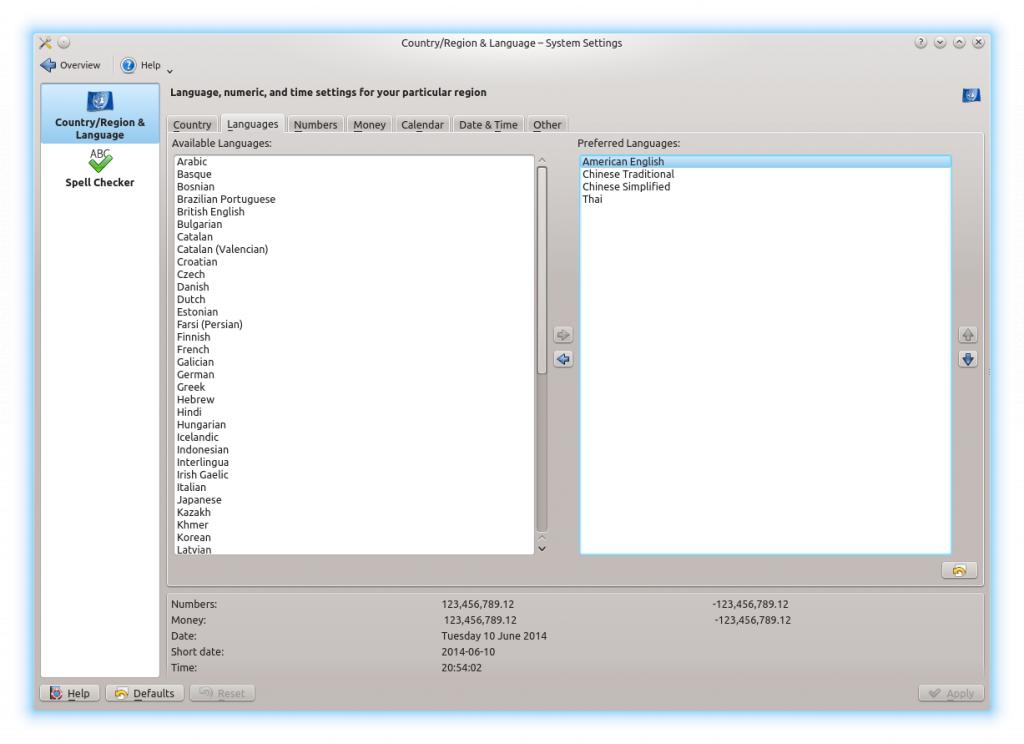This screenshot has width=1024, height=744.
Task: Click the restore defaults icon under Preferred Languages
Action: [x=959, y=570]
